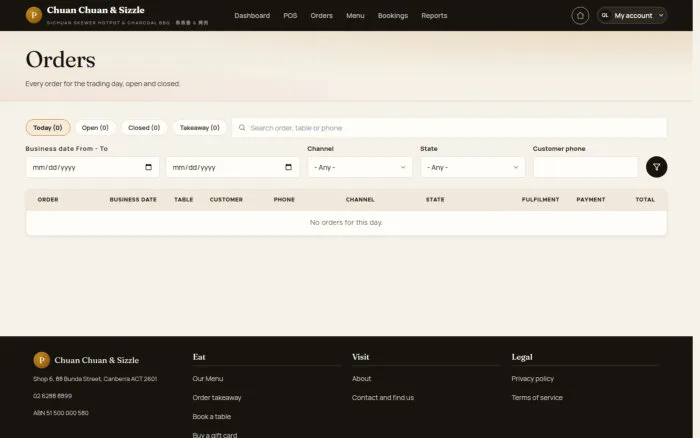700x438 pixels.
Task: Select the Today (0) filter pill
Action: click(48, 128)
